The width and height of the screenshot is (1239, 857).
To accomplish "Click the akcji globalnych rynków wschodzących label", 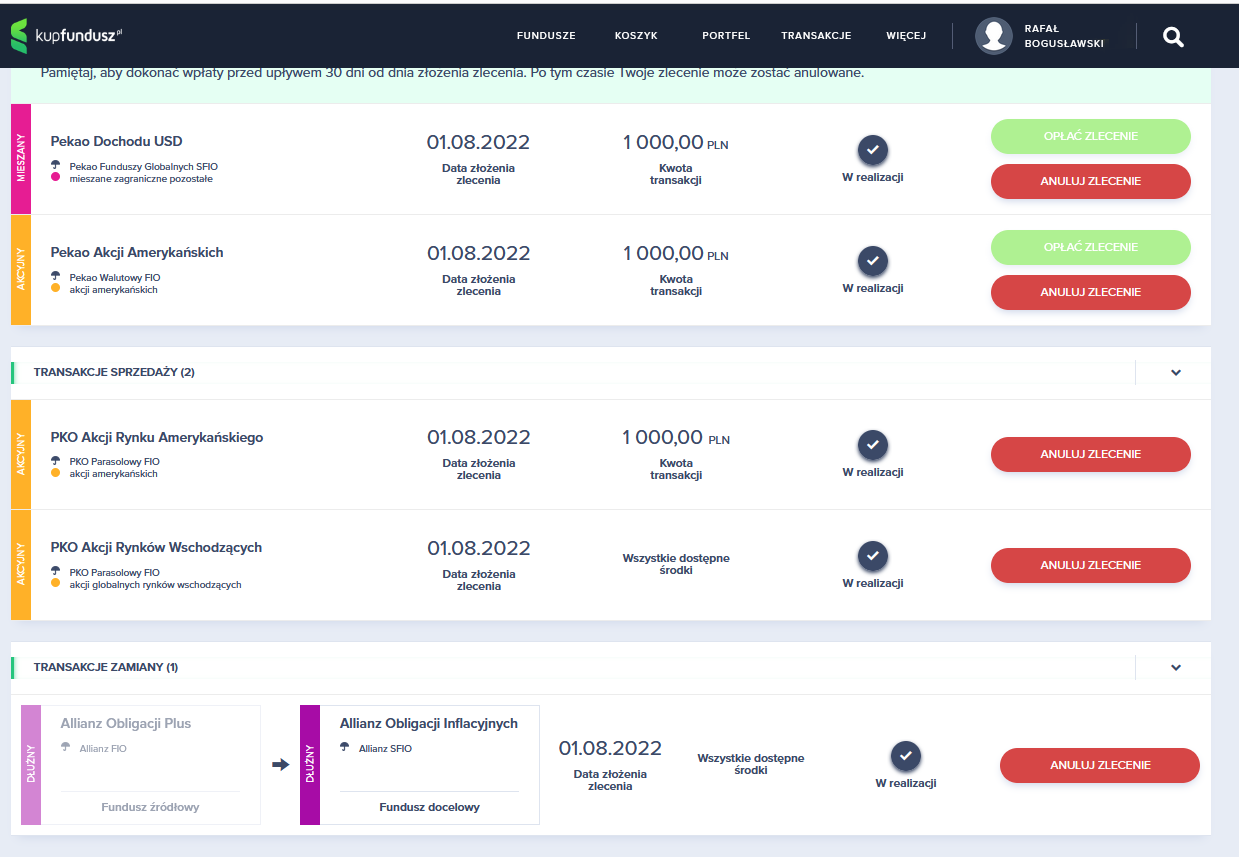I will click(155, 585).
